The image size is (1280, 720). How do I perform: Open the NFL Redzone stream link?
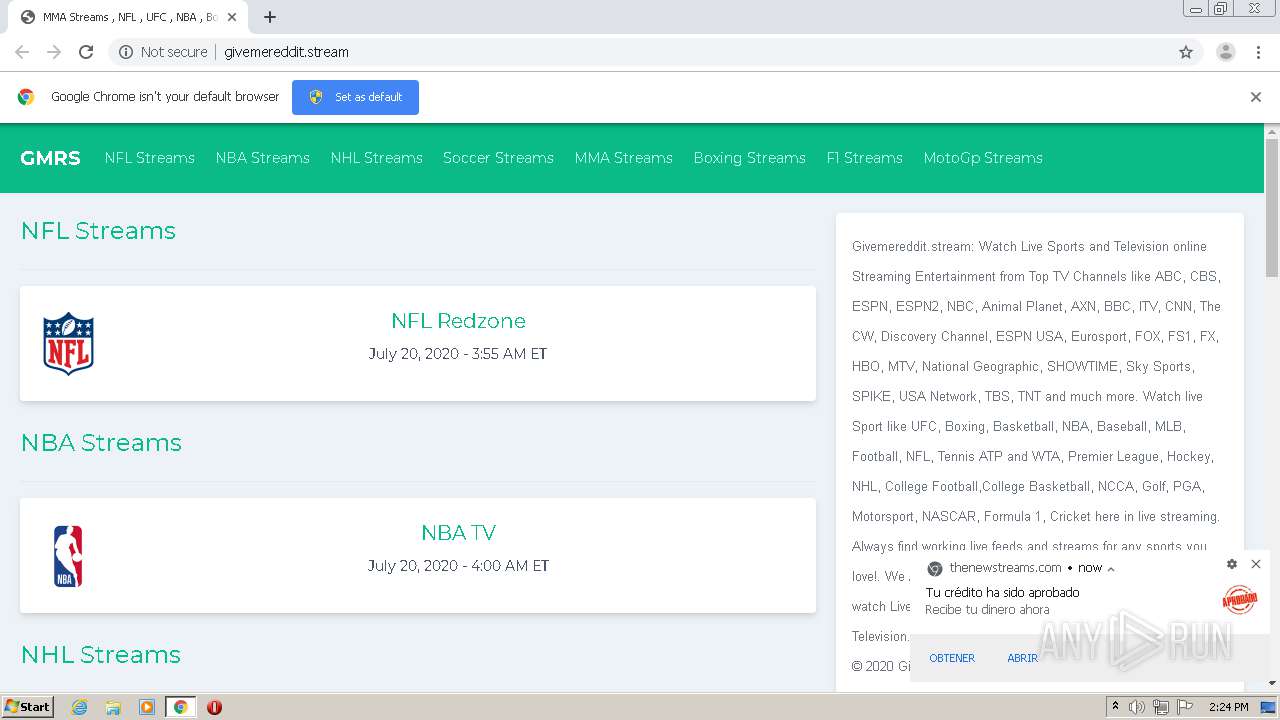click(458, 321)
